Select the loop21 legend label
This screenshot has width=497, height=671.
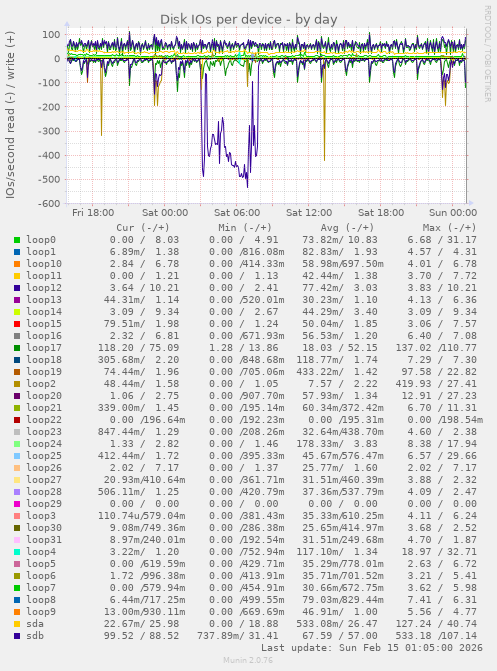(x=44, y=408)
